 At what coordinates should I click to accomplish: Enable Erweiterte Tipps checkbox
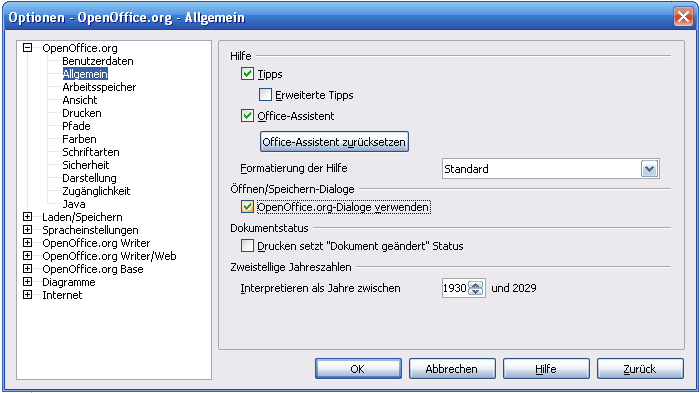[x=265, y=95]
